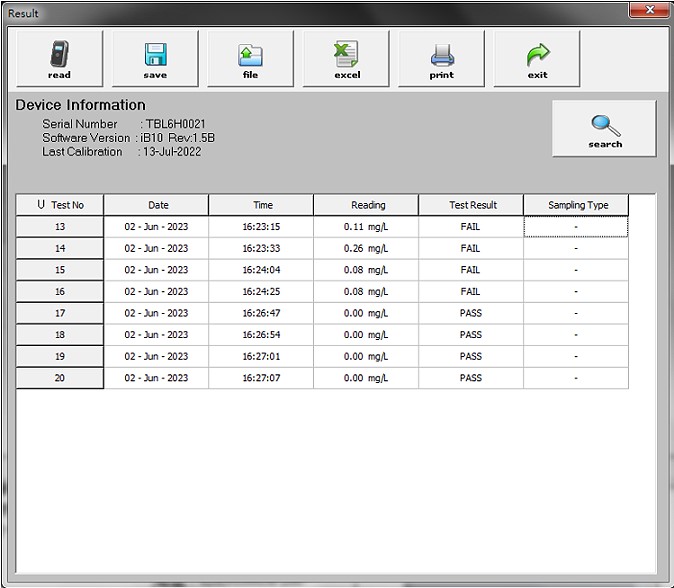This screenshot has width=674, height=588.
Task: Click the 0.11 mg/L reading cell
Action: coord(366,227)
